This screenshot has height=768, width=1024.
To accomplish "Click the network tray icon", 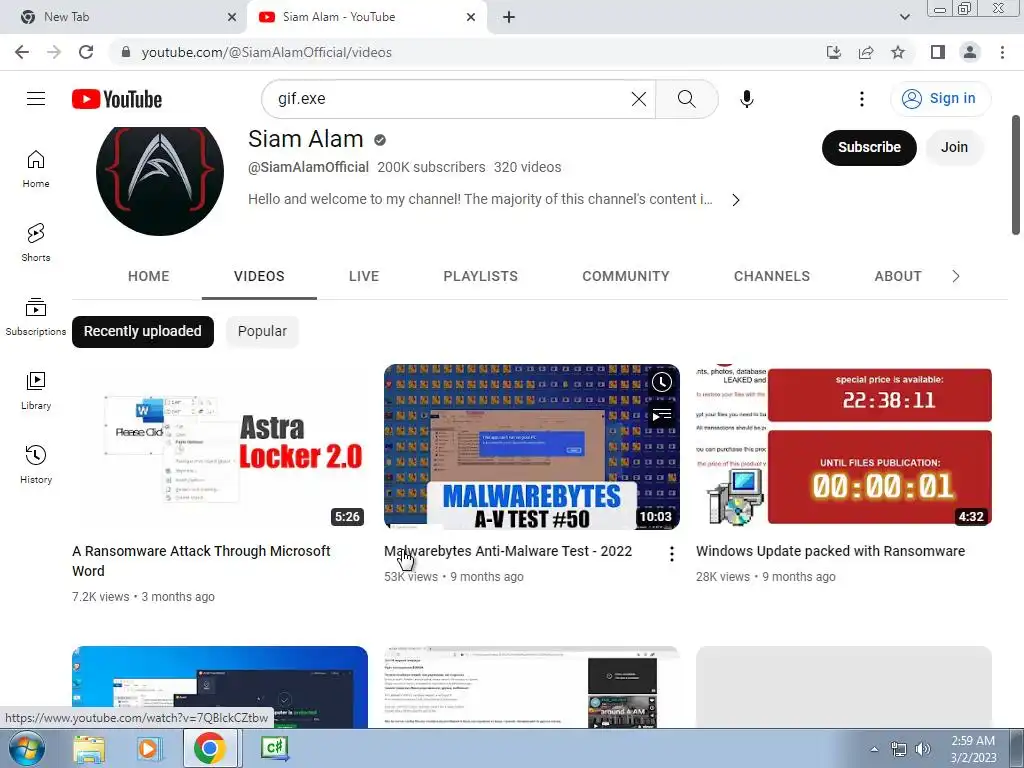I will point(899,749).
